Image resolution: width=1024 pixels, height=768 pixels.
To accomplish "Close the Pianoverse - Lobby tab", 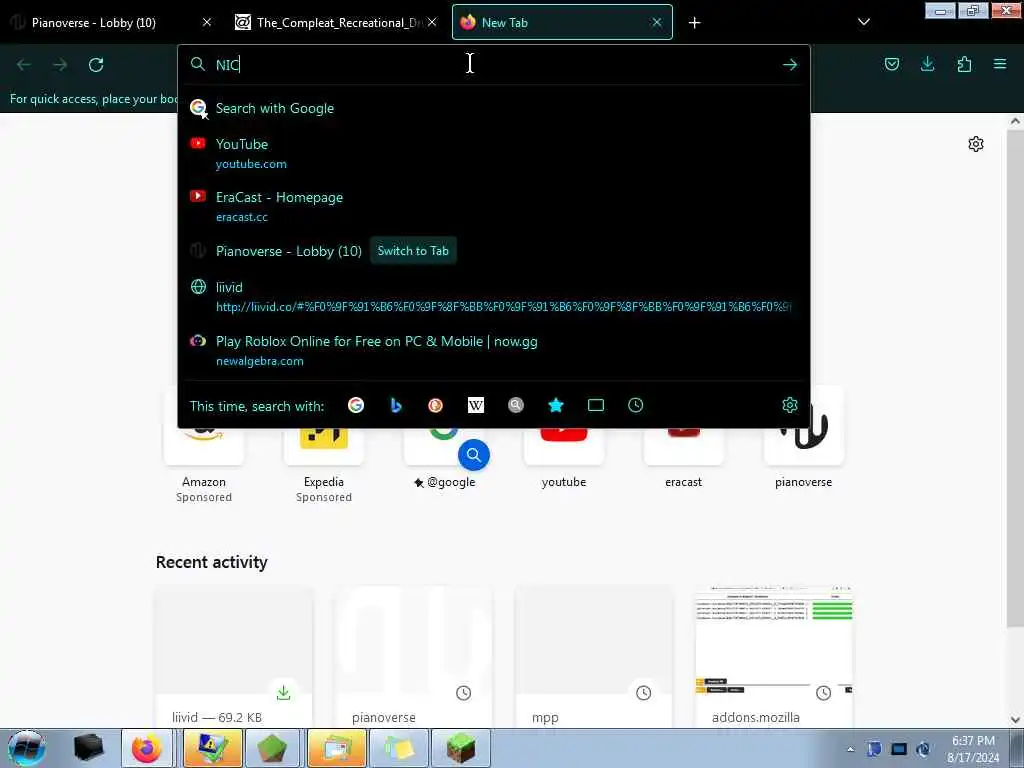I will tap(206, 22).
